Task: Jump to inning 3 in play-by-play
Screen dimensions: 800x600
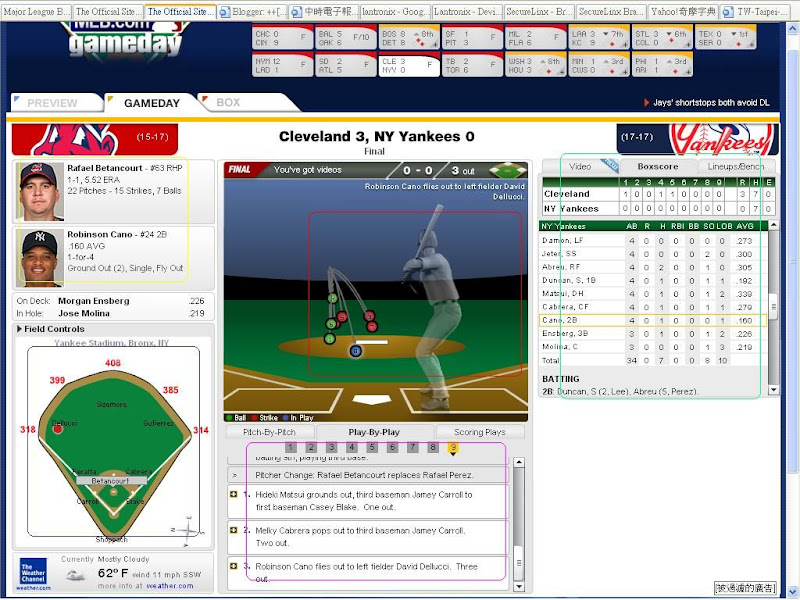Action: [332, 447]
